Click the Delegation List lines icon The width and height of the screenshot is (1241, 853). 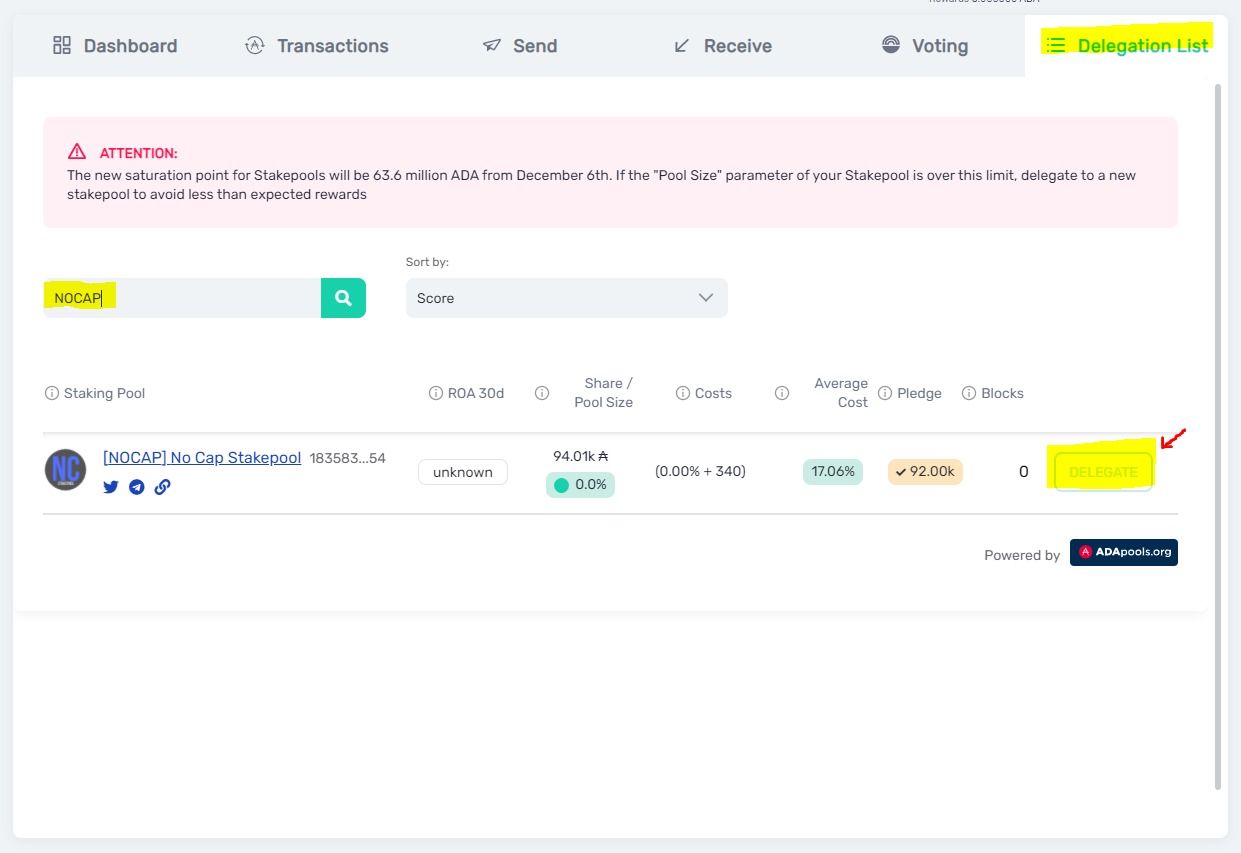[1056, 45]
